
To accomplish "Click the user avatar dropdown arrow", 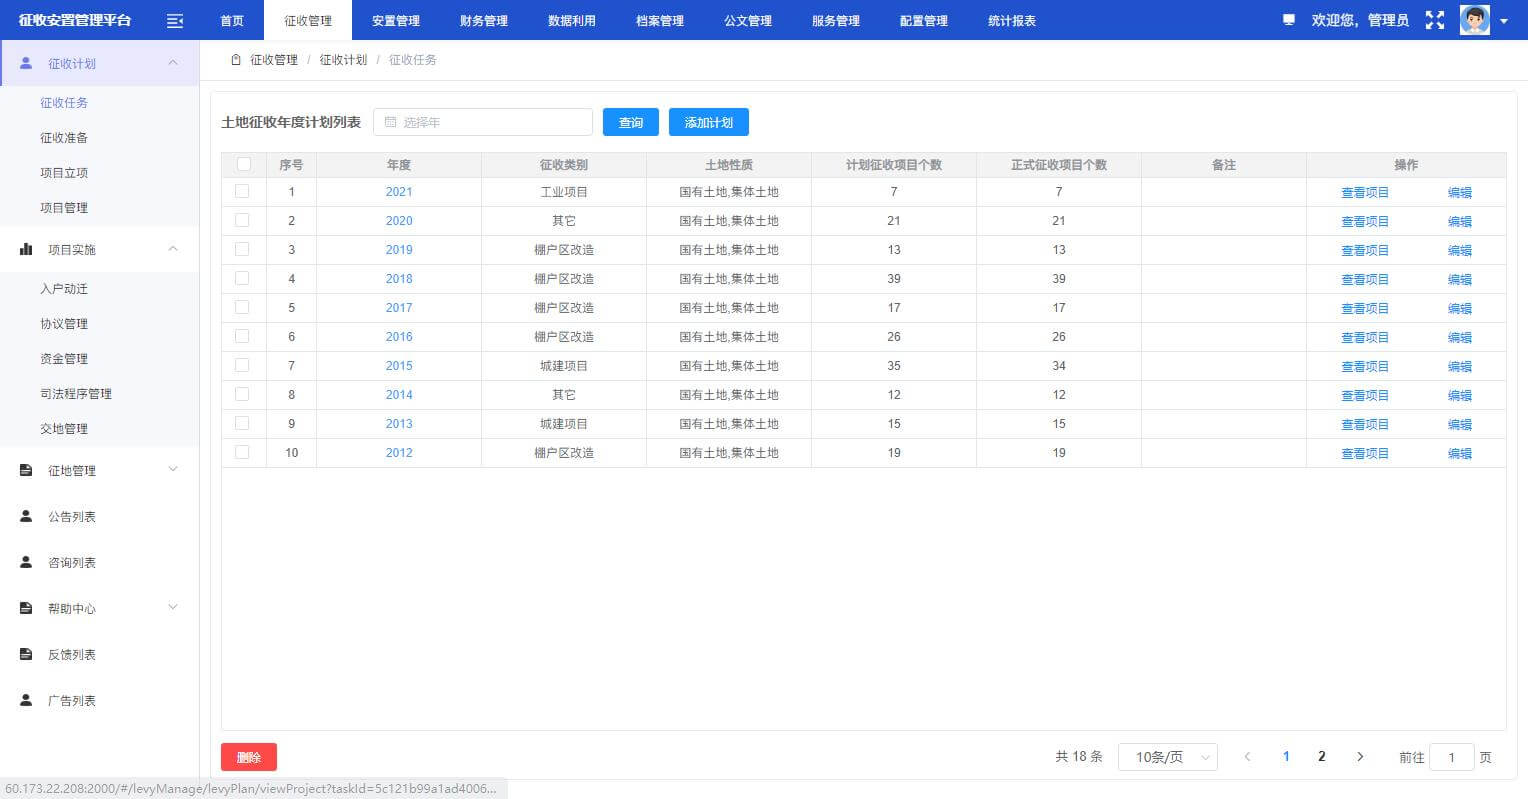I will (1504, 20).
